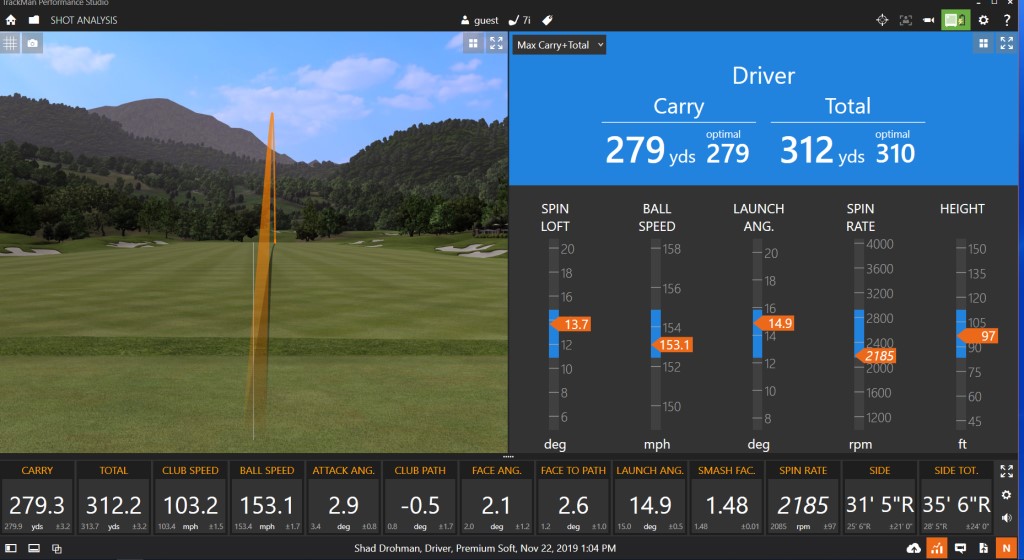Click the Total optimal 310 value
The height and width of the screenshot is (560, 1024).
pyautogui.click(x=895, y=154)
